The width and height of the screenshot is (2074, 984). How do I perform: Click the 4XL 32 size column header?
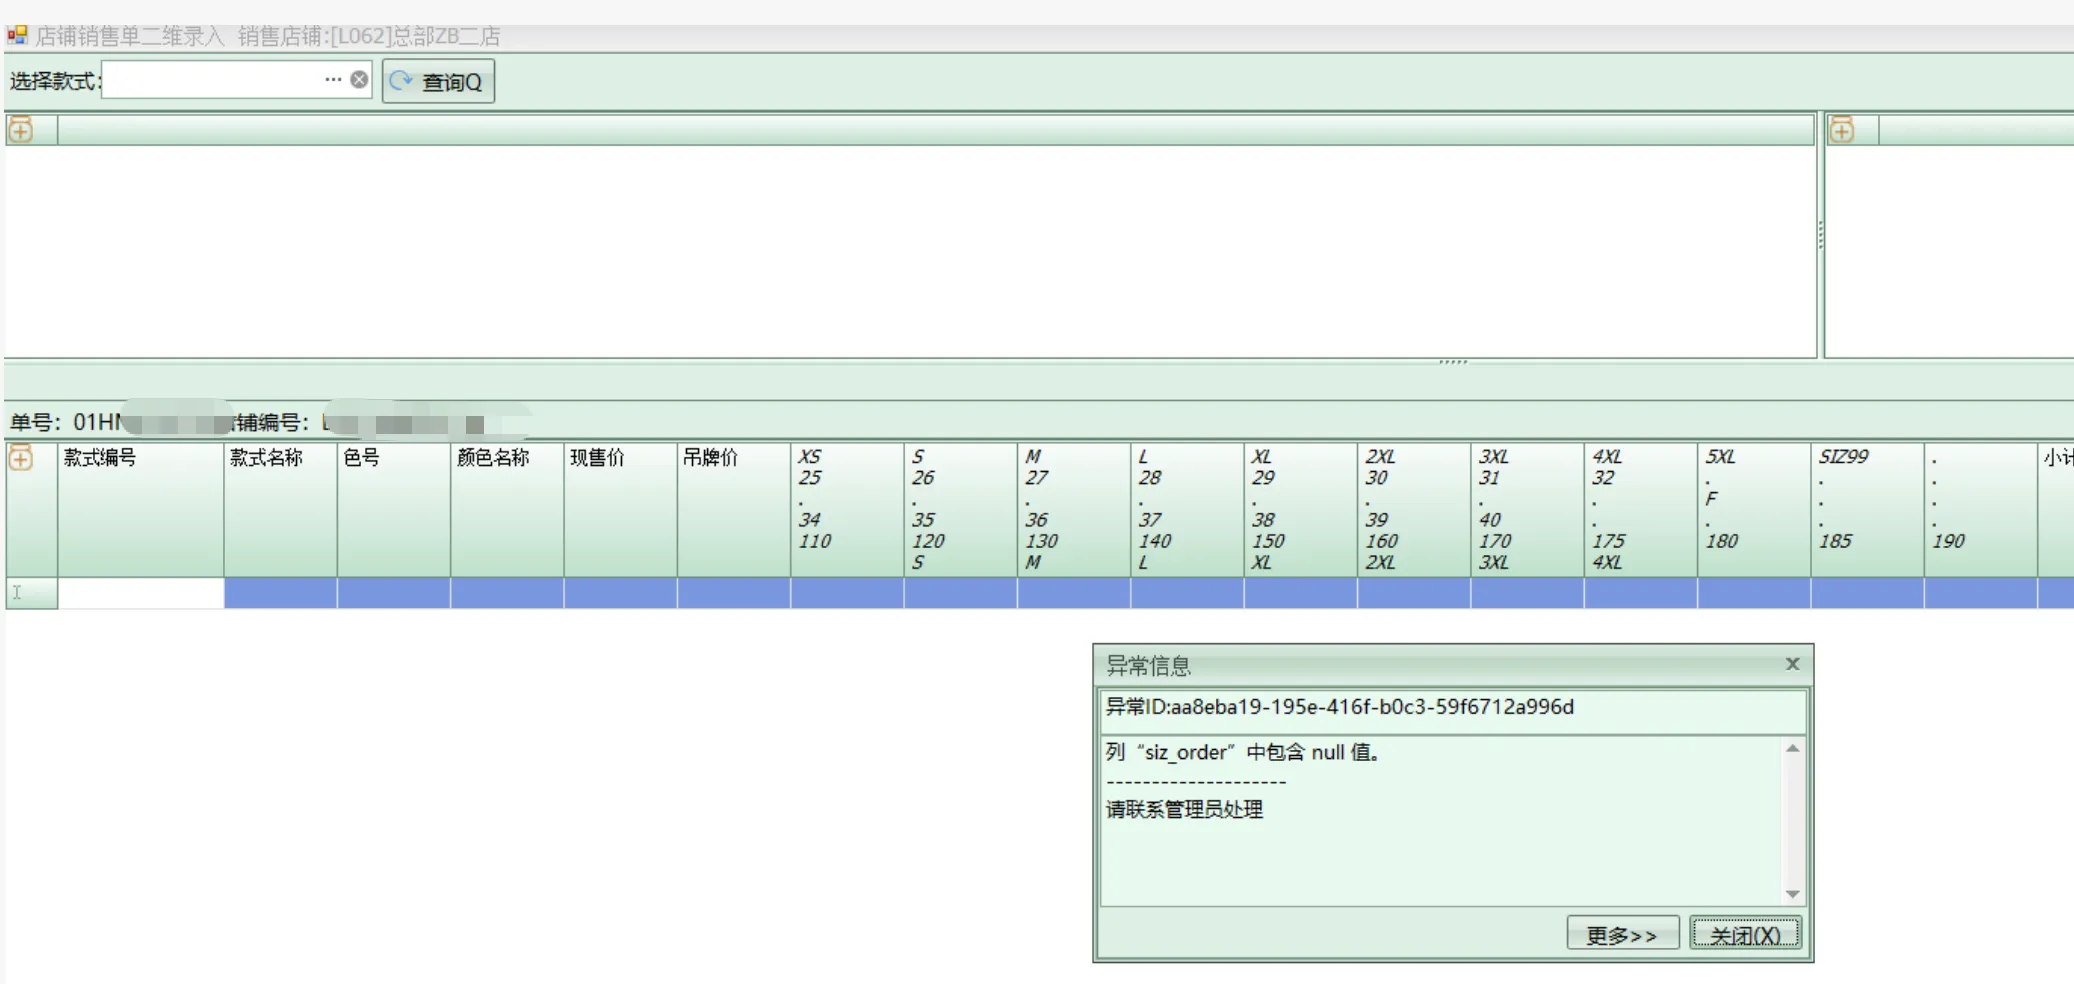1640,509
